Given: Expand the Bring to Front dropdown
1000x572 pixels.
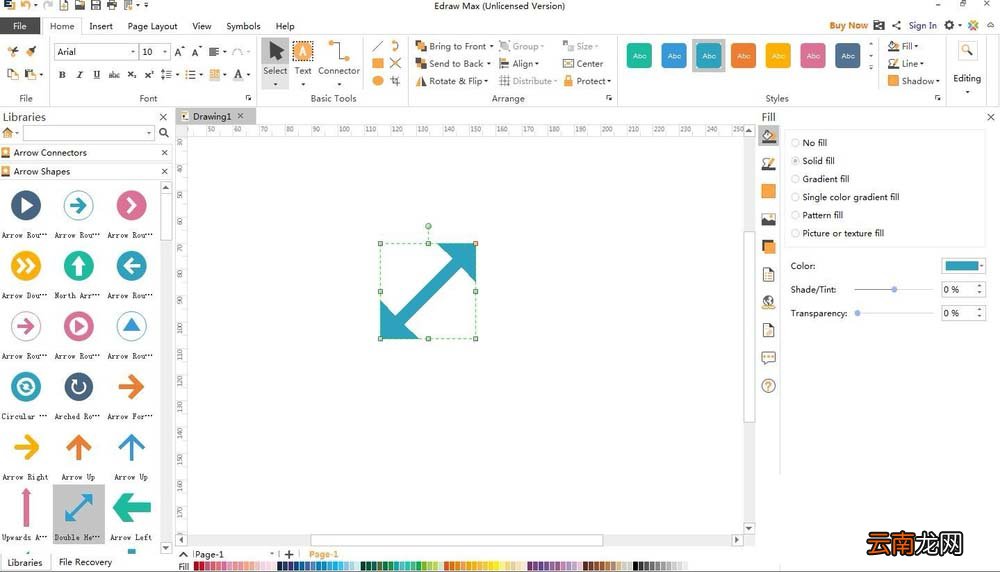Looking at the screenshot, I should coord(491,47).
